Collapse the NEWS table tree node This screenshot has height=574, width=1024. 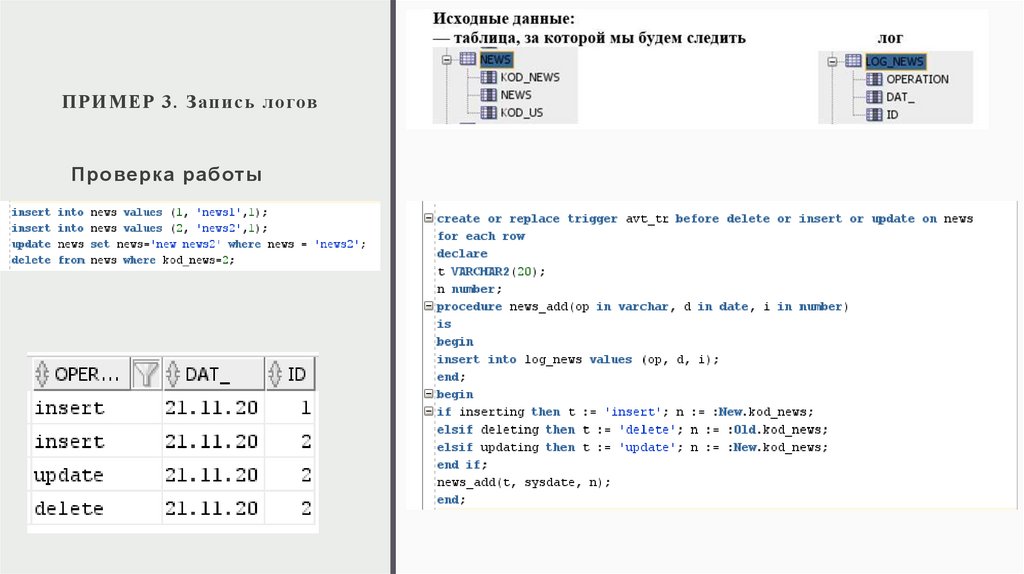pyautogui.click(x=446, y=60)
